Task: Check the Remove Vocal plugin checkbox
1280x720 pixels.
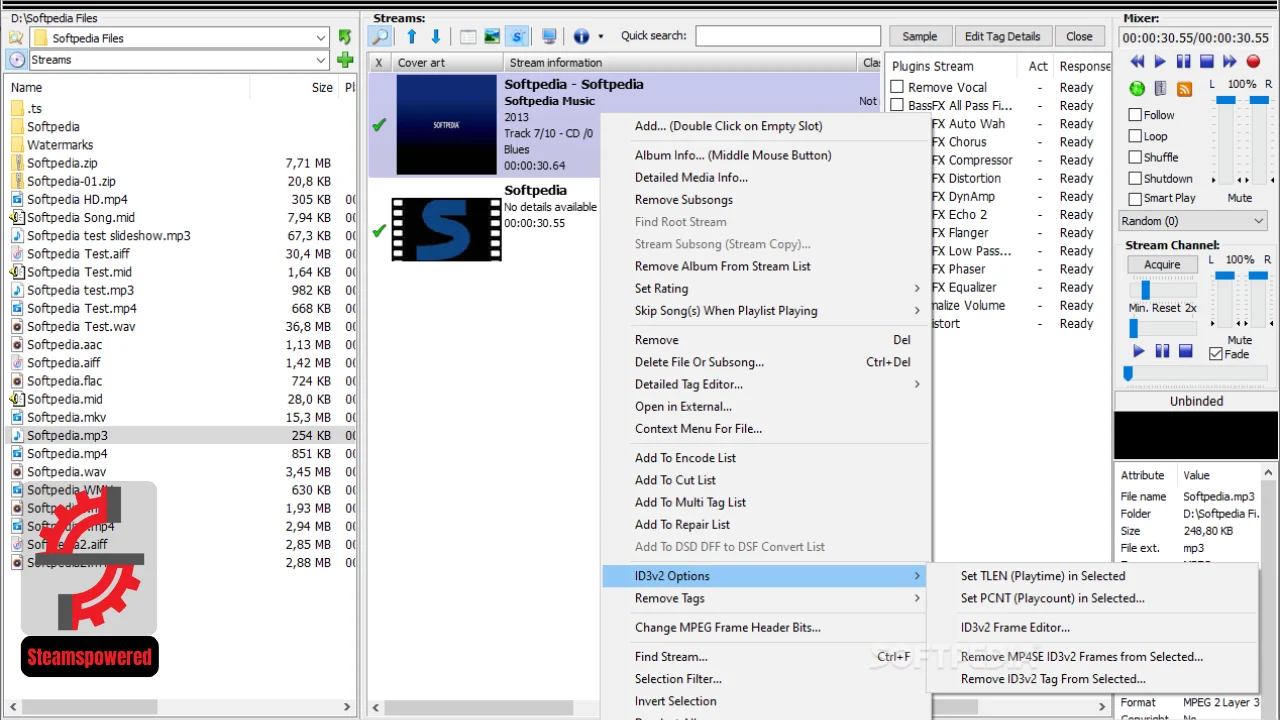Action: pyautogui.click(x=897, y=87)
